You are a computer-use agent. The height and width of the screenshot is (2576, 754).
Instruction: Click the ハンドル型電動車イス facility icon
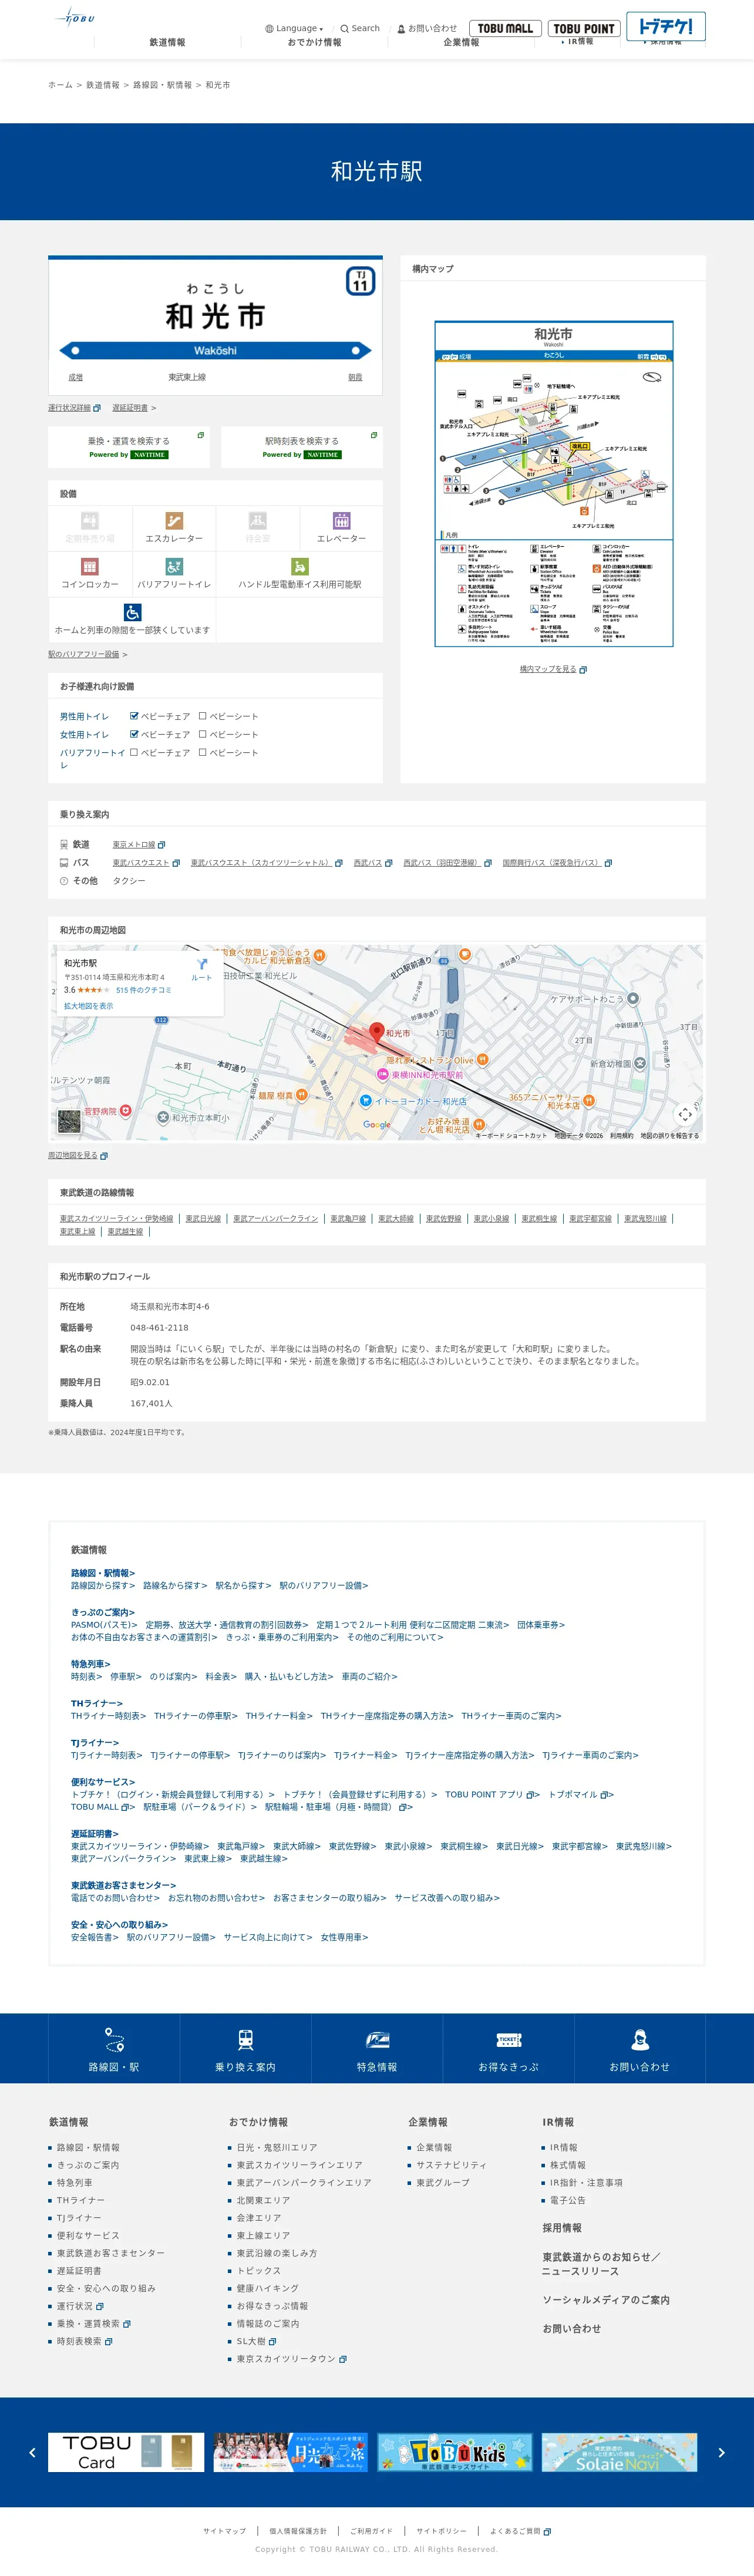(299, 567)
